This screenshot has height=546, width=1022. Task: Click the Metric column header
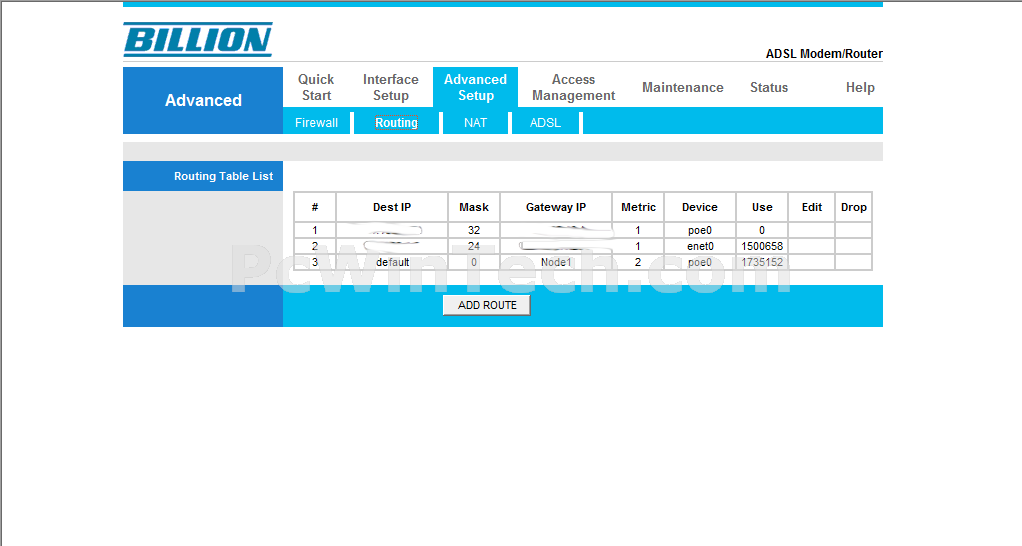[638, 207]
